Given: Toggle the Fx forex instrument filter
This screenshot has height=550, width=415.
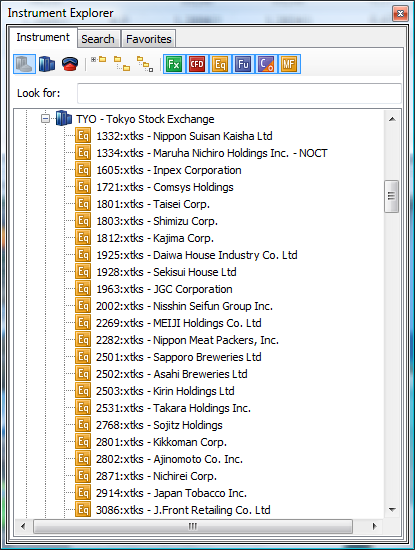Looking at the screenshot, I should click(174, 64).
